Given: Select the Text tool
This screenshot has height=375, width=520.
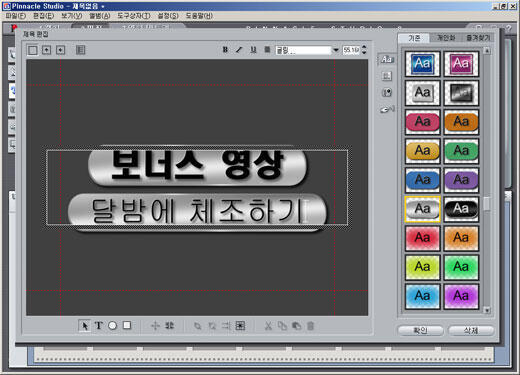Looking at the screenshot, I should click(99, 326).
